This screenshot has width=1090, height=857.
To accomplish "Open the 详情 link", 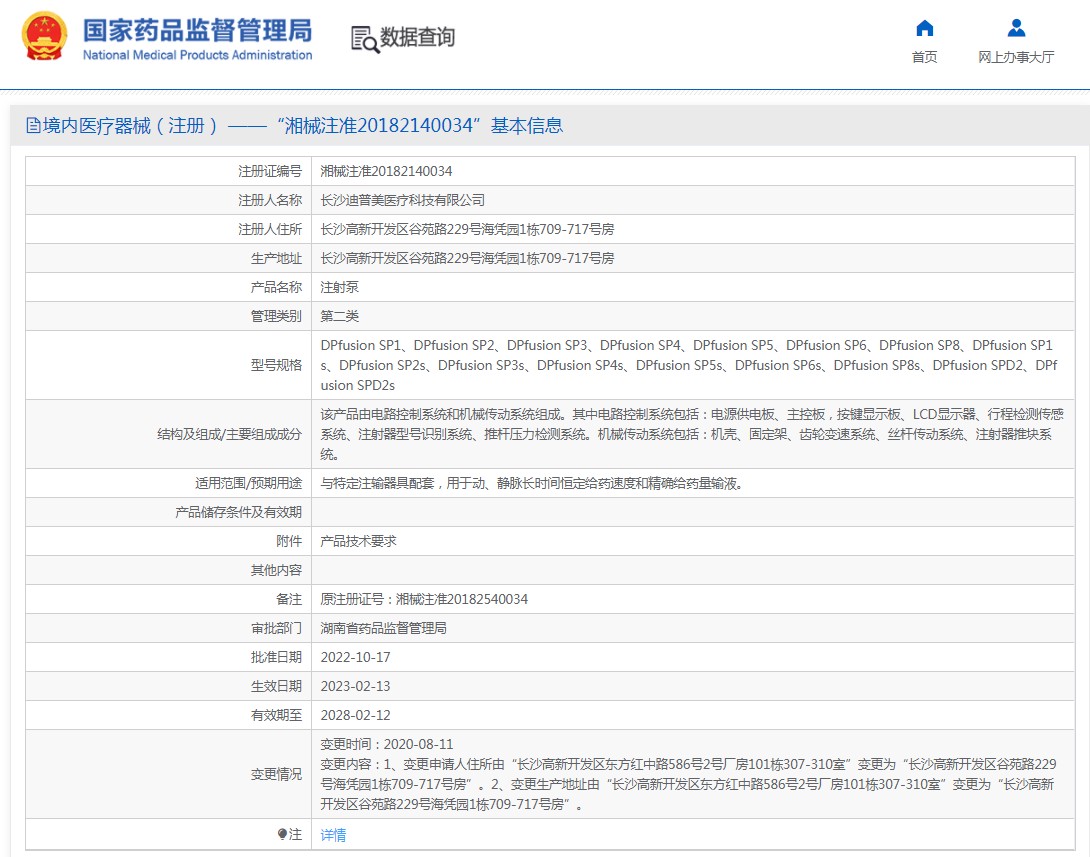I will point(333,835).
